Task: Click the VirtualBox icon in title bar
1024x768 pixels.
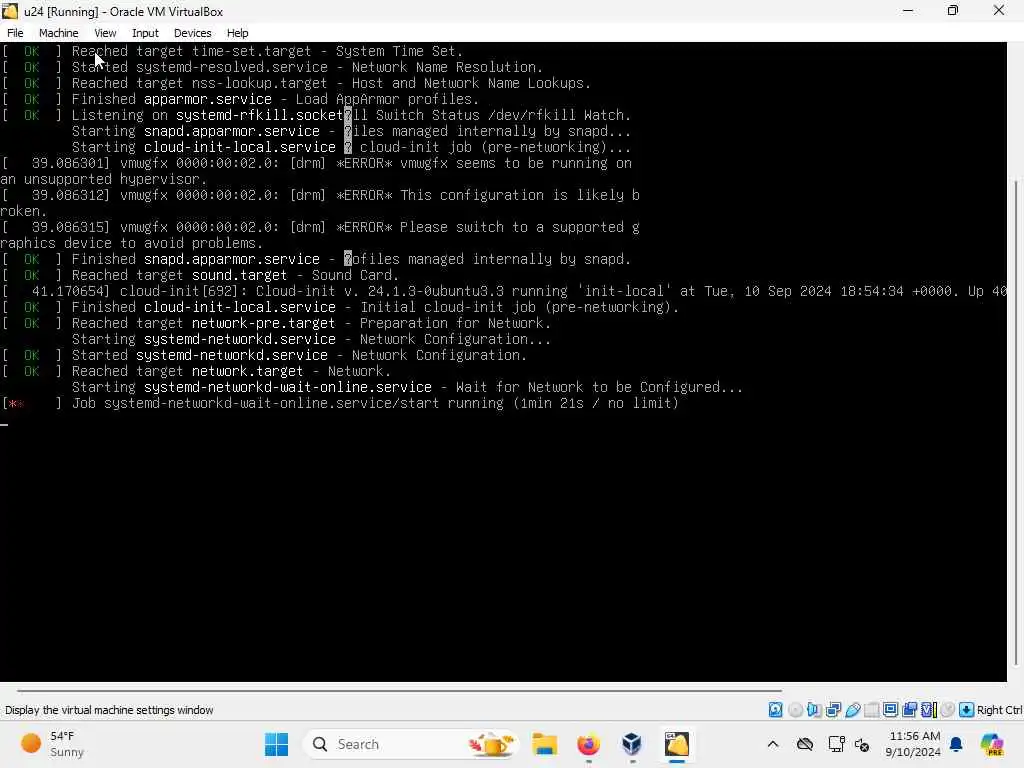Action: 10,11
